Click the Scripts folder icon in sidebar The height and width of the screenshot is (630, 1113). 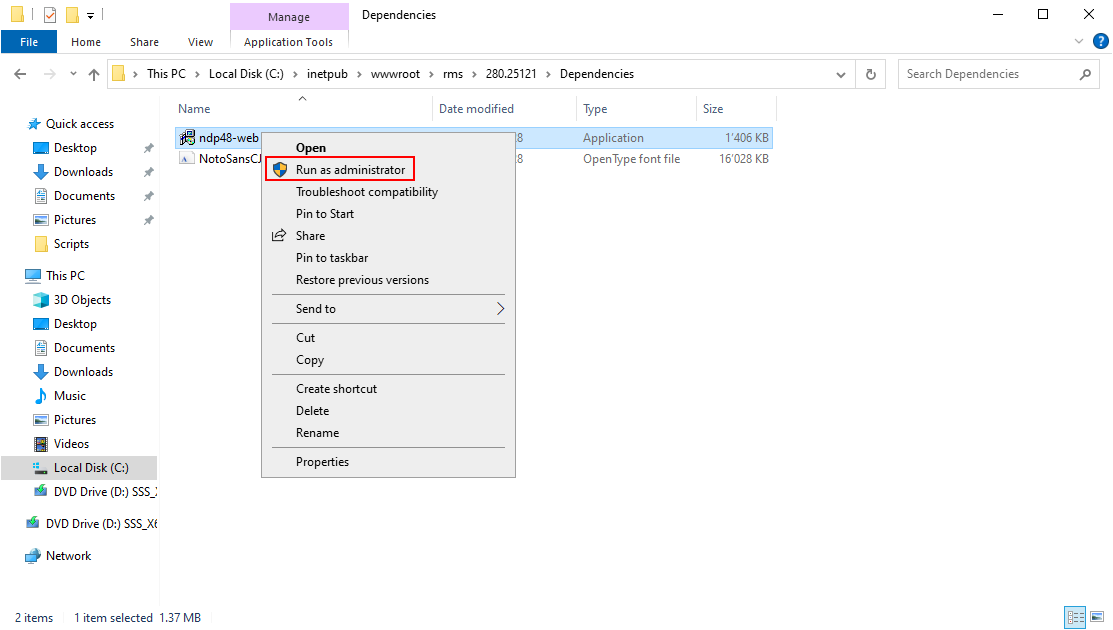click(x=41, y=244)
